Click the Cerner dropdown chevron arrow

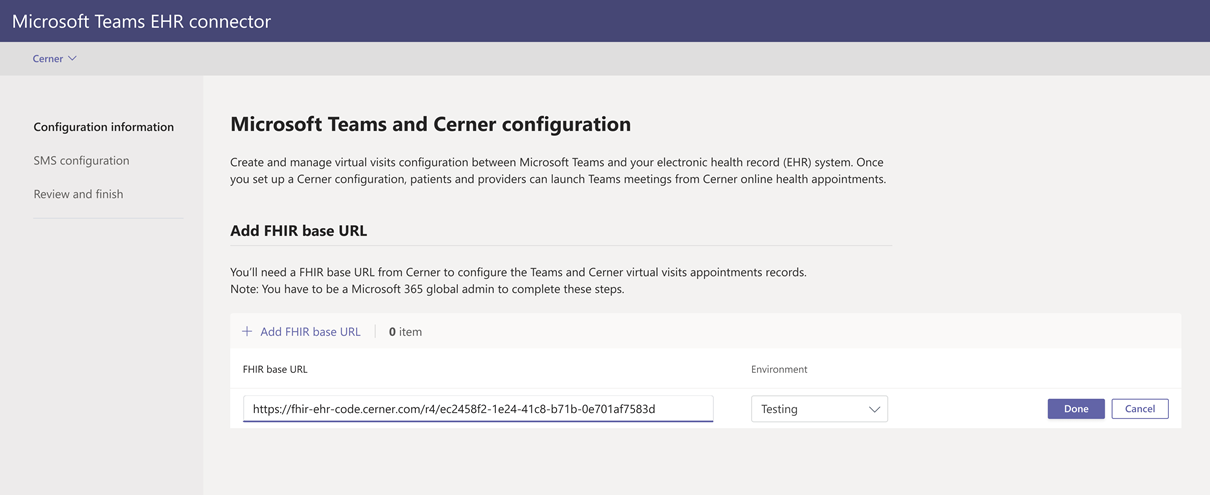(x=72, y=59)
